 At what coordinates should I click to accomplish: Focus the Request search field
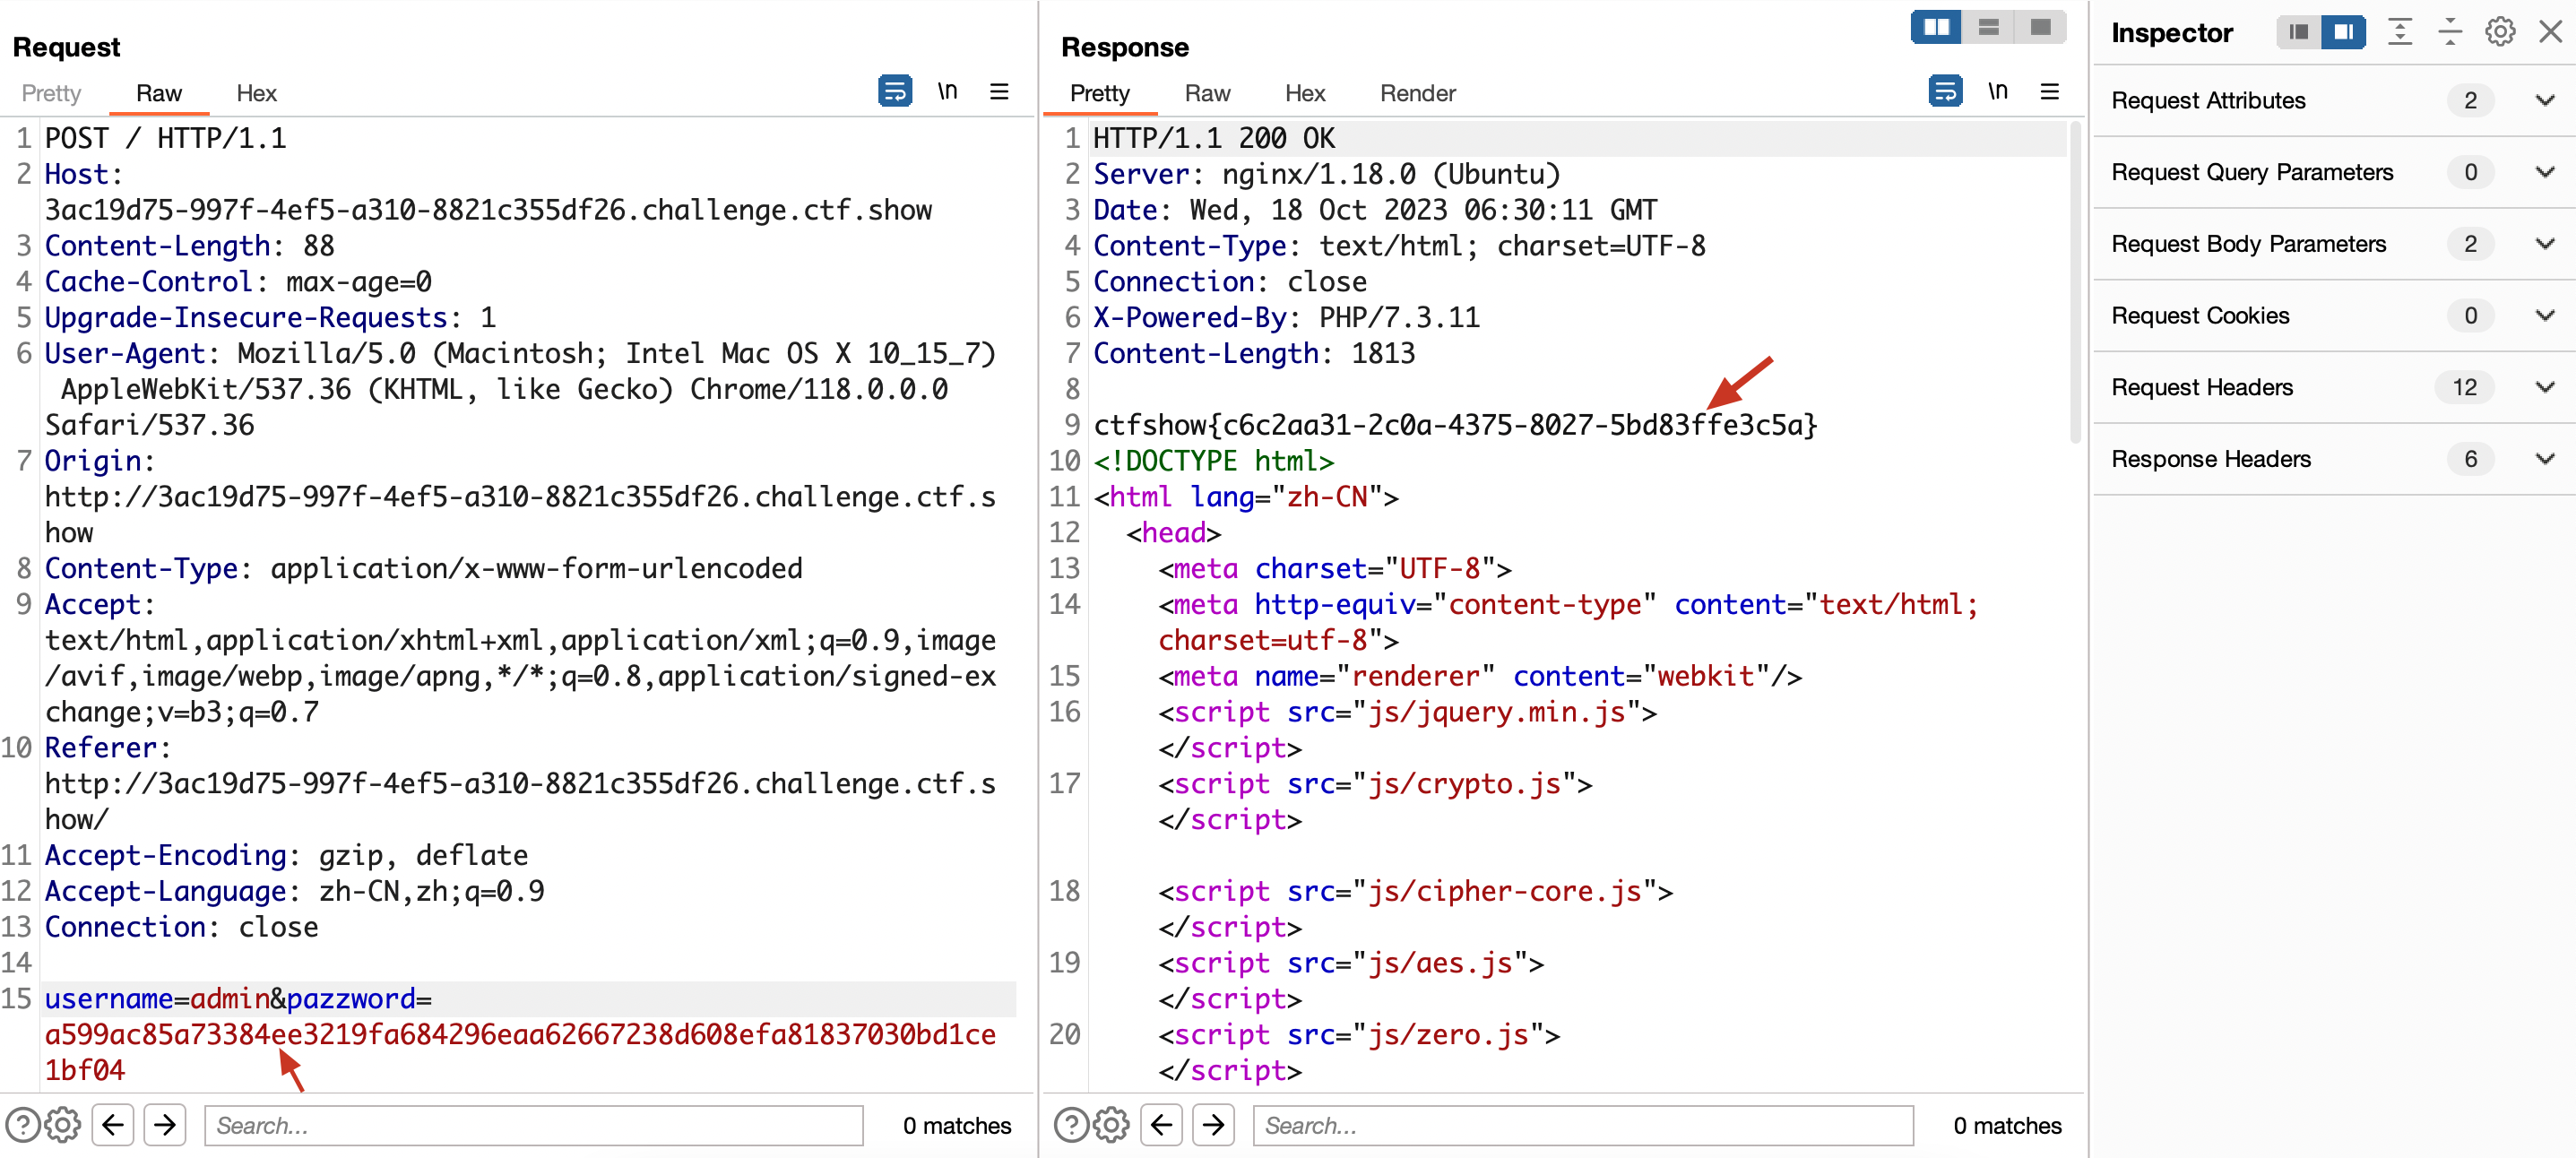pyautogui.click(x=534, y=1125)
